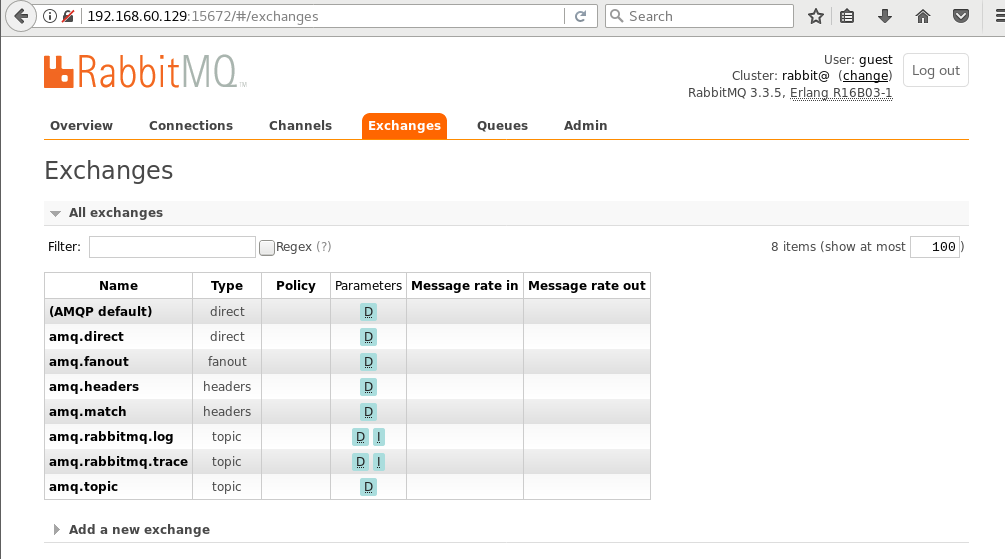The height and width of the screenshot is (559, 1005).
Task: Click the D badge in amq.headers row
Action: point(369,387)
